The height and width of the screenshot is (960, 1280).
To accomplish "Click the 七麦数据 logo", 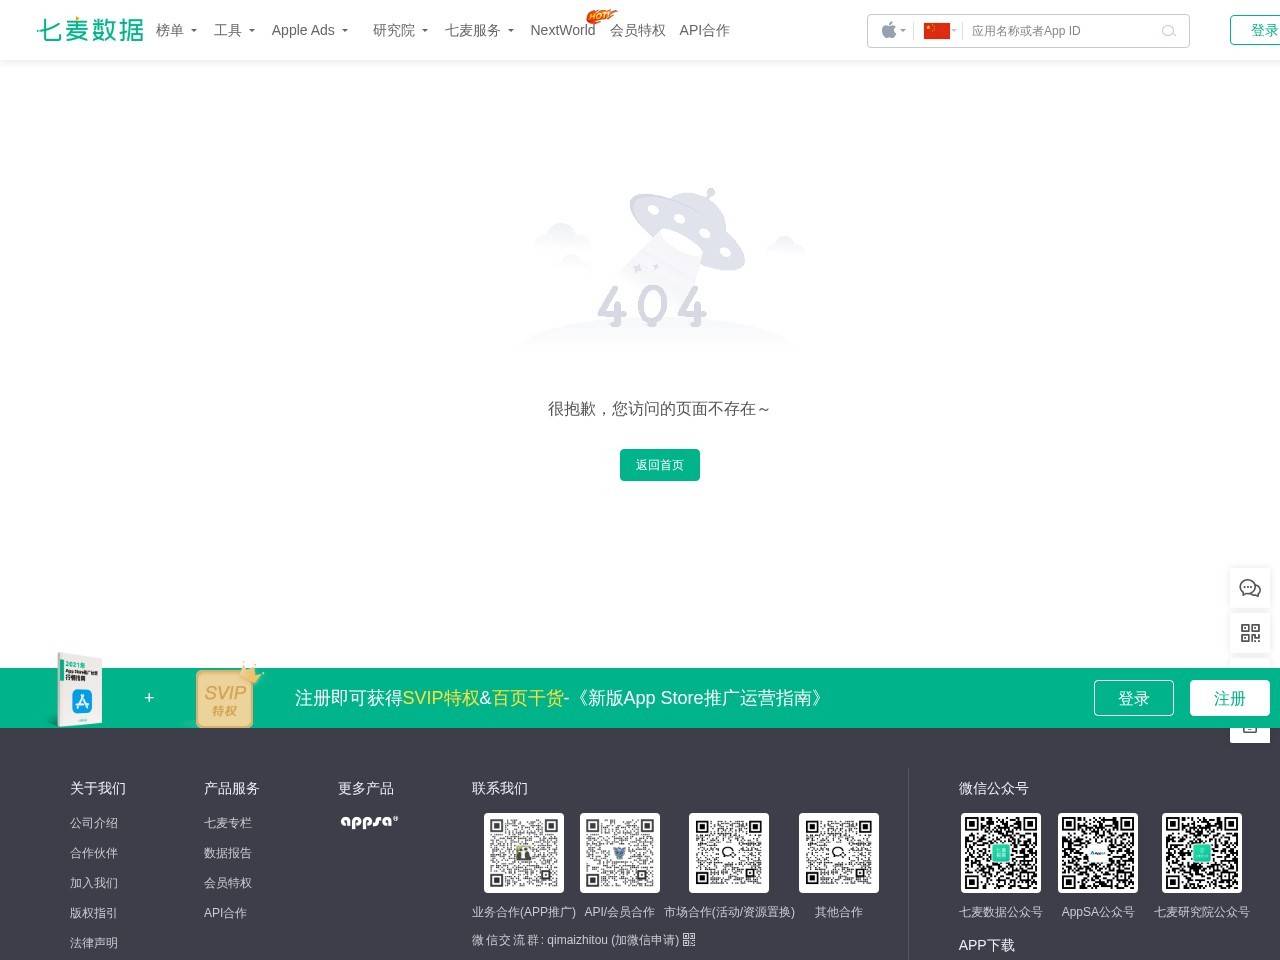I will pos(90,30).
